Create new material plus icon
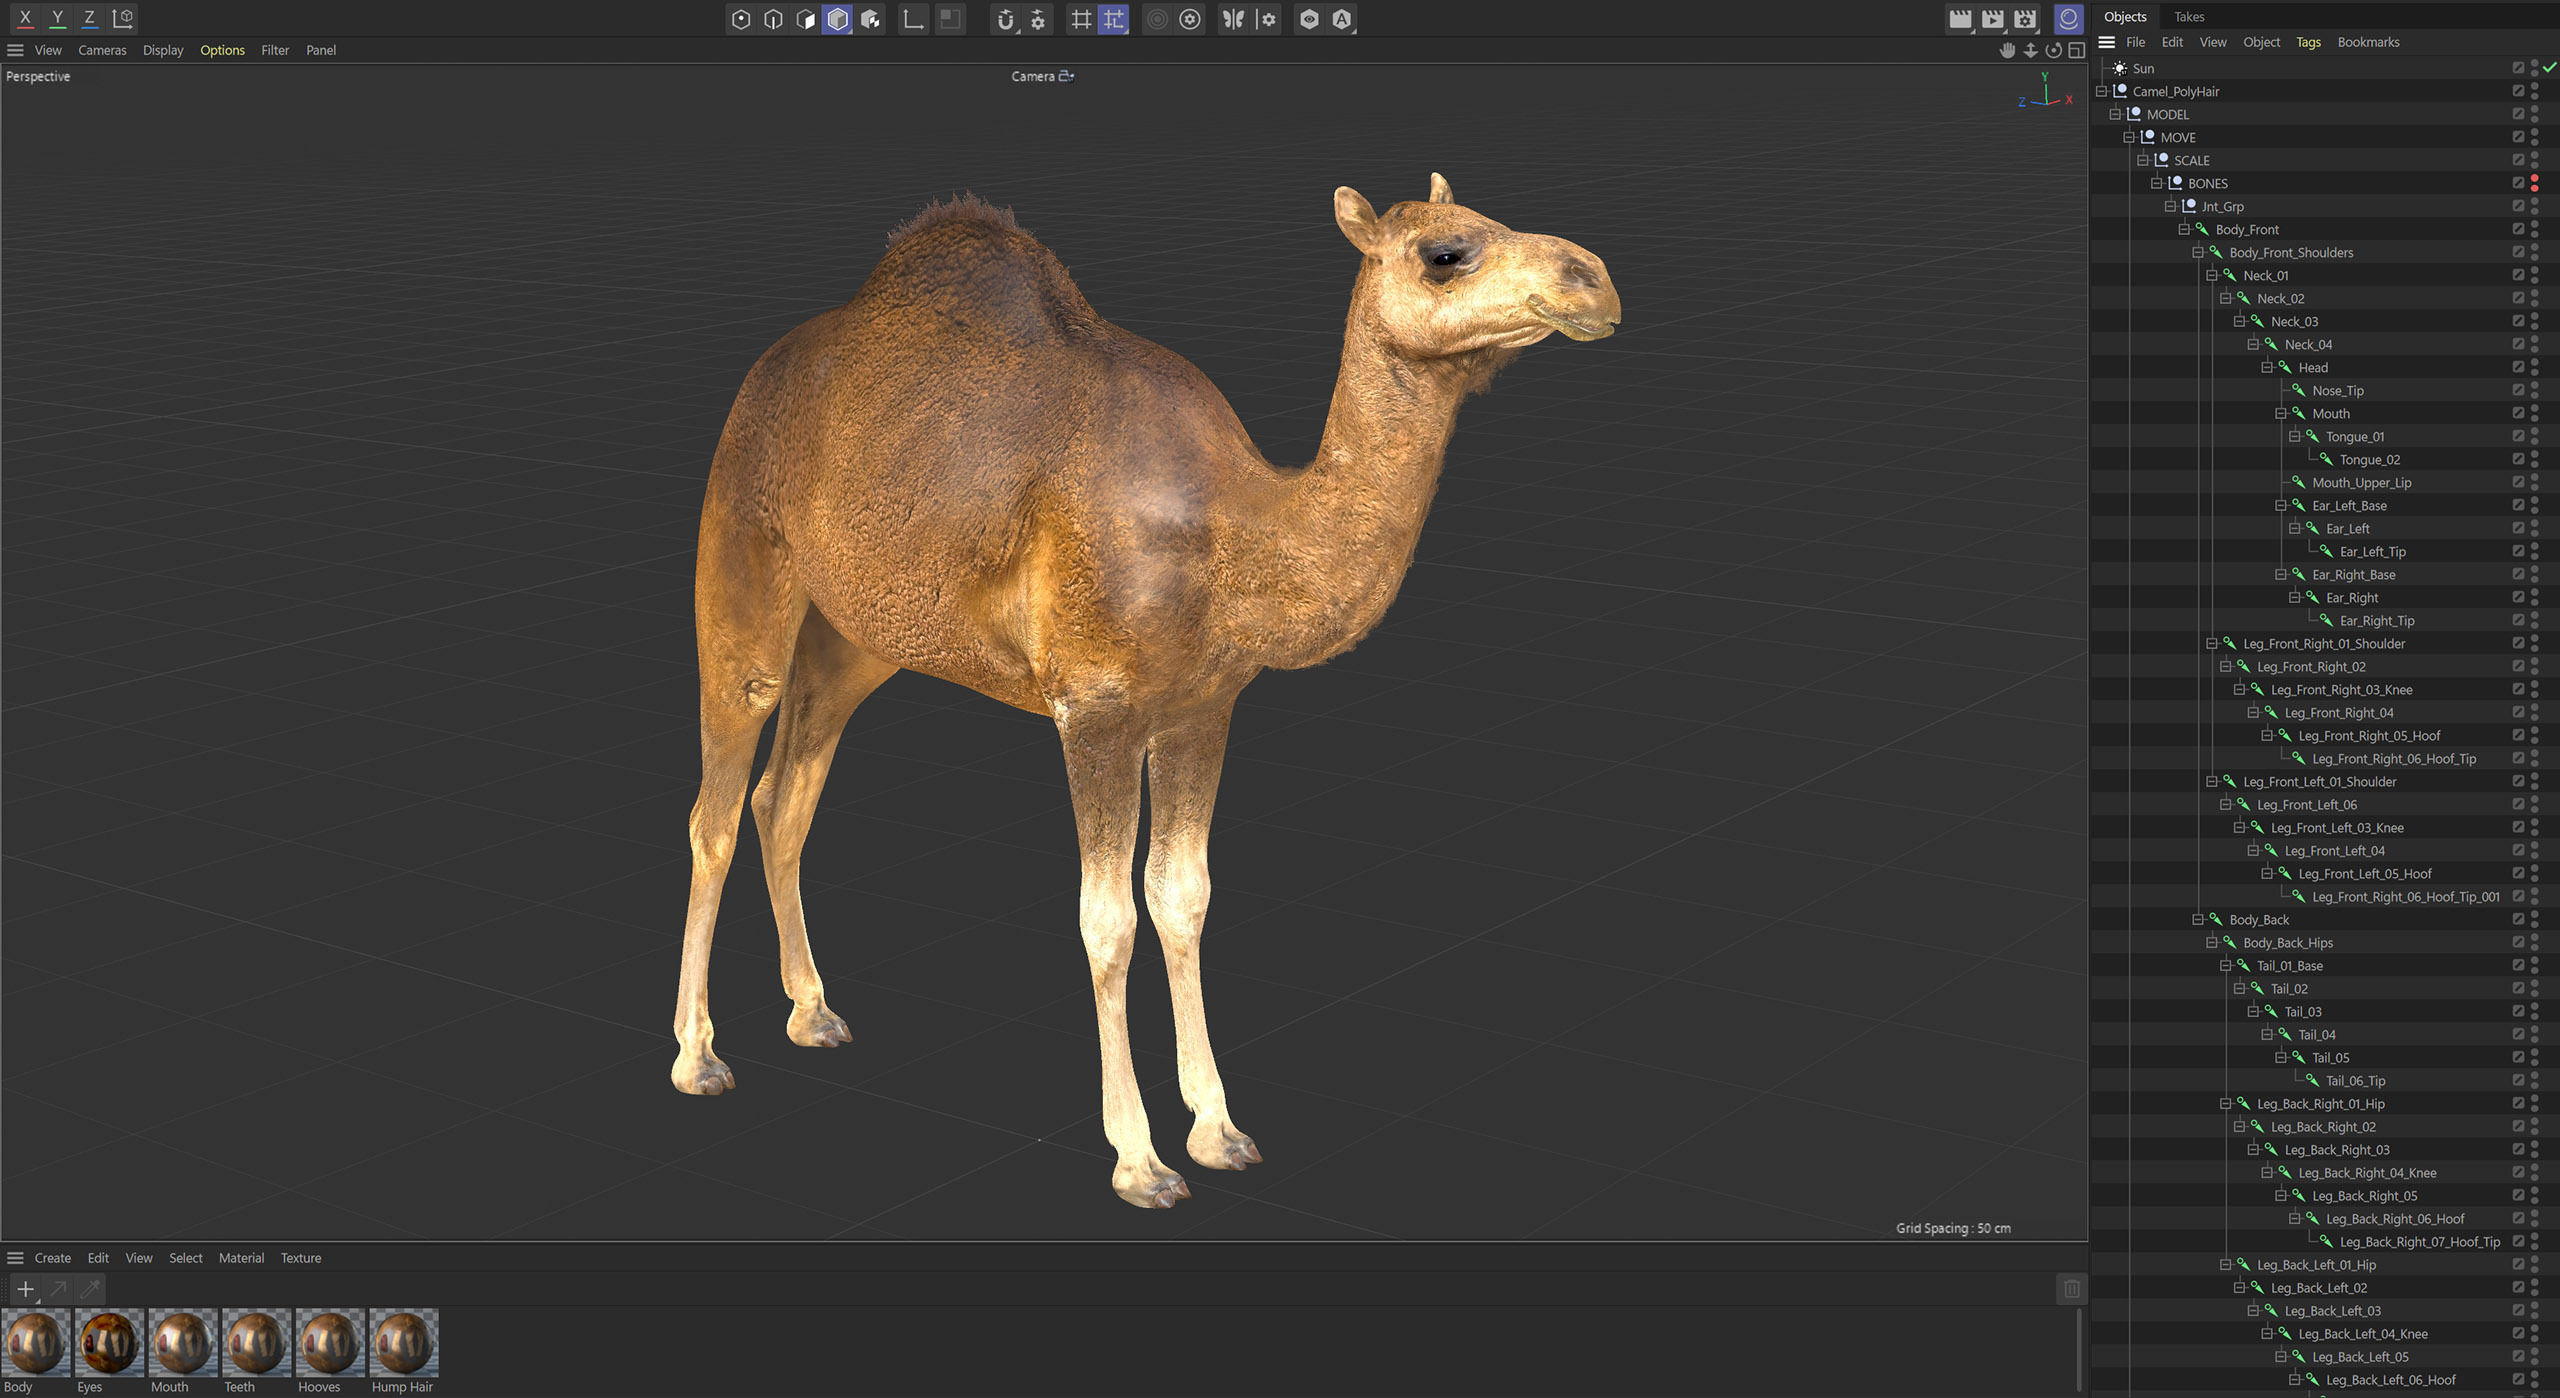The height and width of the screenshot is (1398, 2560). pyautogui.click(x=25, y=1290)
